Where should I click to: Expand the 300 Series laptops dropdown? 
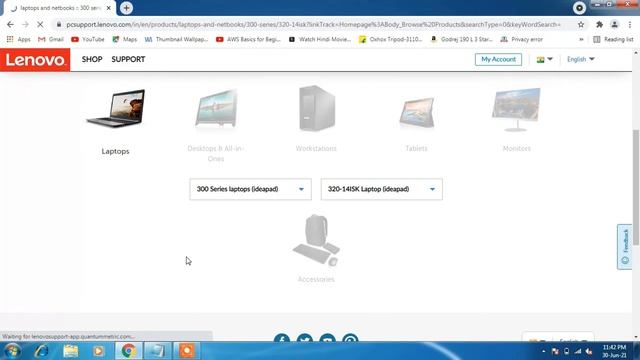coord(250,189)
